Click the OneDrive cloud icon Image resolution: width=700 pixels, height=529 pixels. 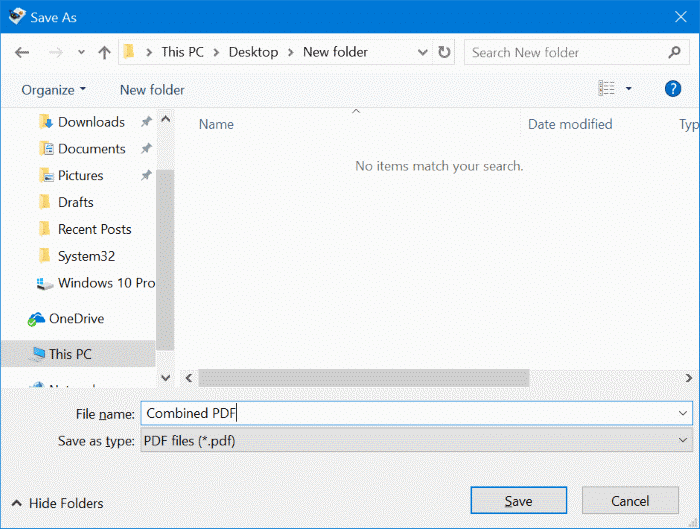point(36,319)
